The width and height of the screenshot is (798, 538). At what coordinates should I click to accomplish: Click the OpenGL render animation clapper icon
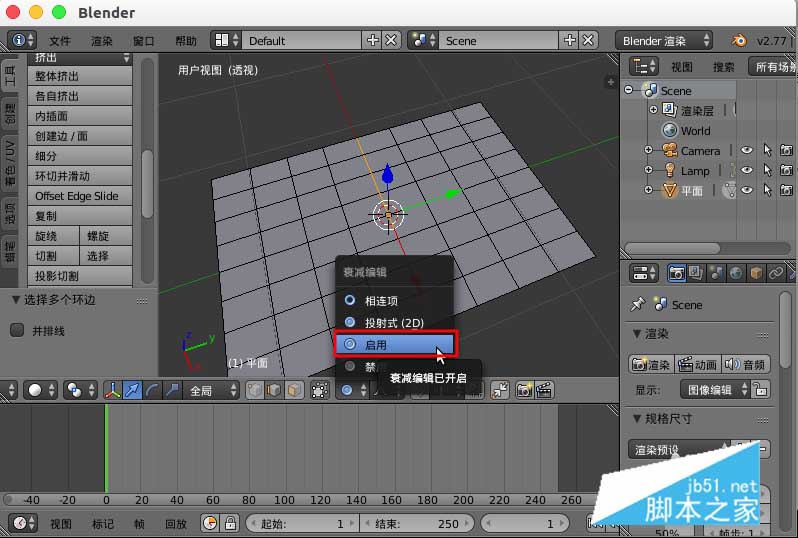click(544, 390)
